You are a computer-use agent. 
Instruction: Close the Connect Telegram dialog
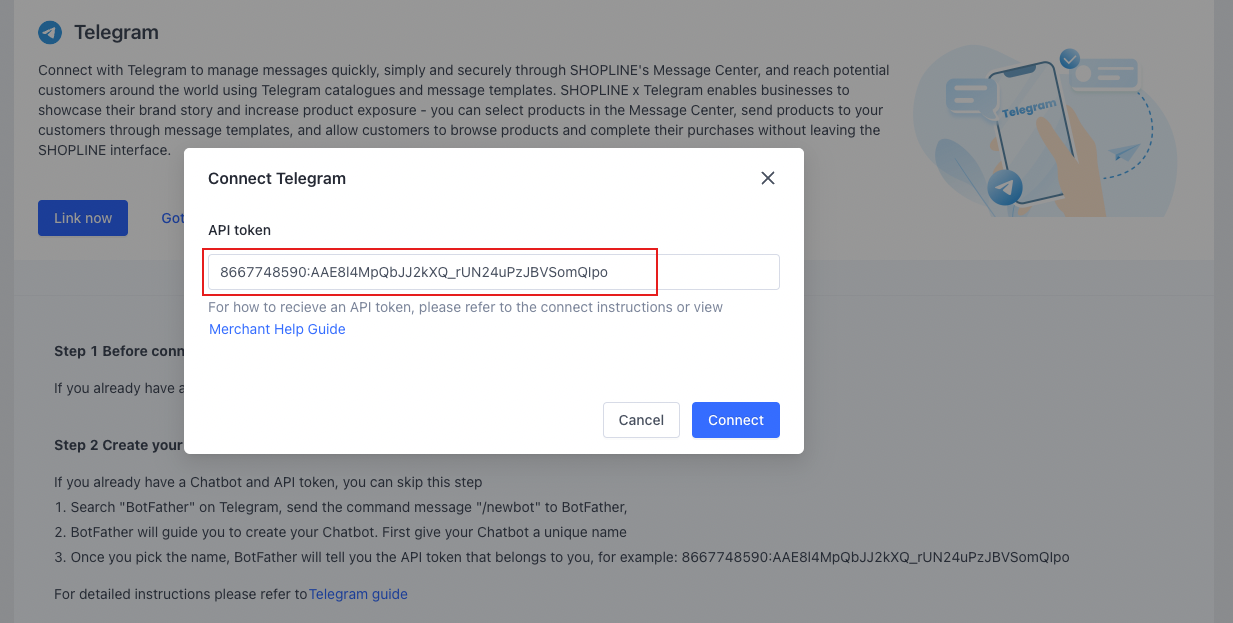pyautogui.click(x=768, y=178)
